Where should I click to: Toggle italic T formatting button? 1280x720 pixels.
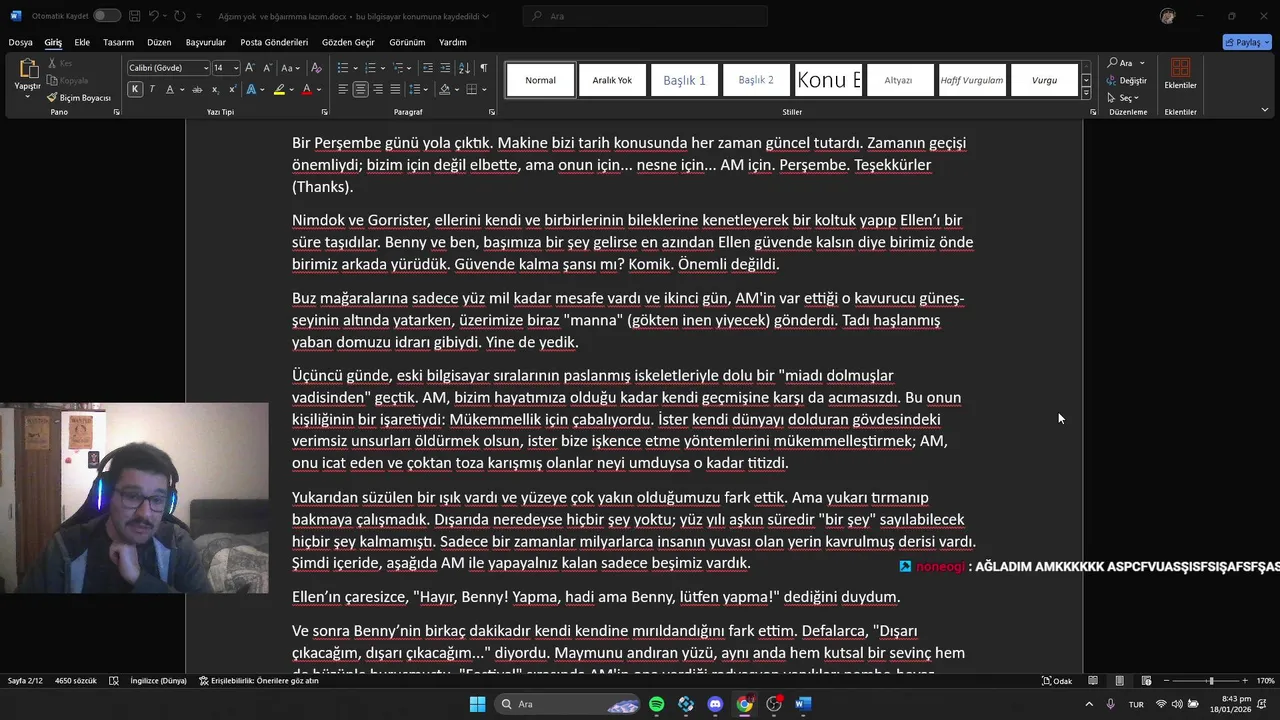[152, 89]
